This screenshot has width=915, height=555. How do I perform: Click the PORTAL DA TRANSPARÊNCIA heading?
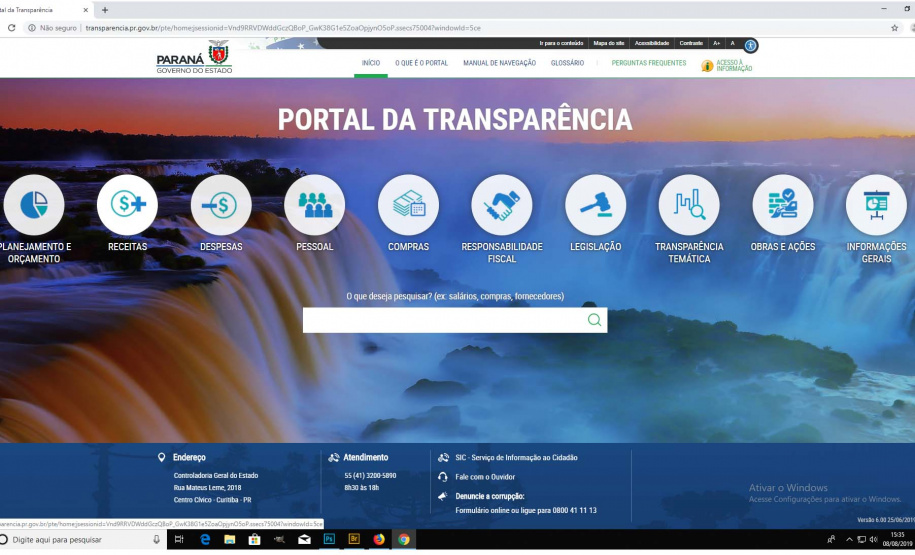455,120
